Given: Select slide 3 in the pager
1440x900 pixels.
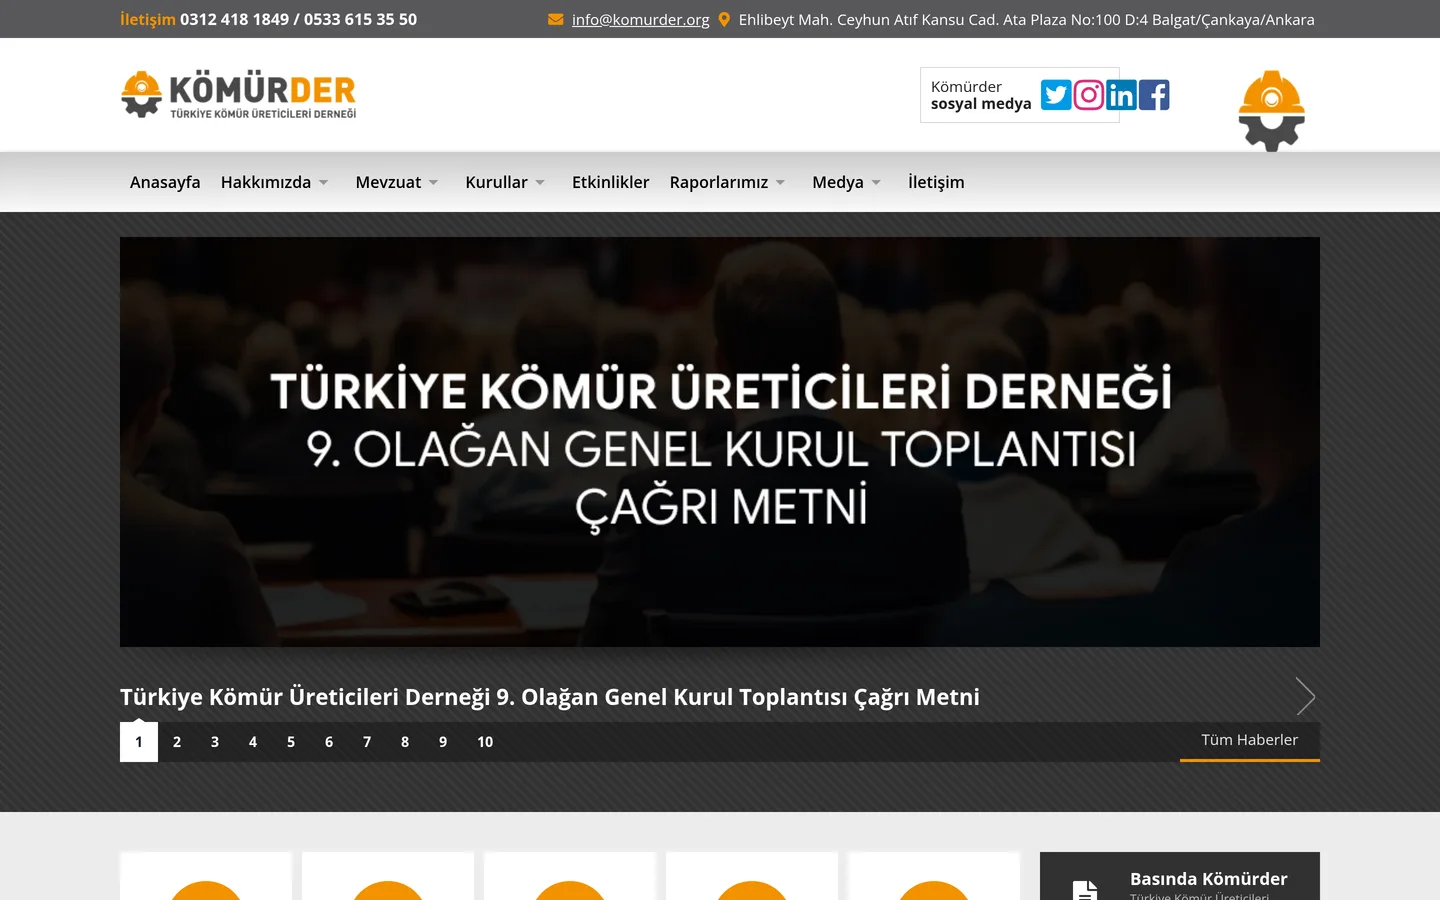Looking at the screenshot, I should [215, 742].
